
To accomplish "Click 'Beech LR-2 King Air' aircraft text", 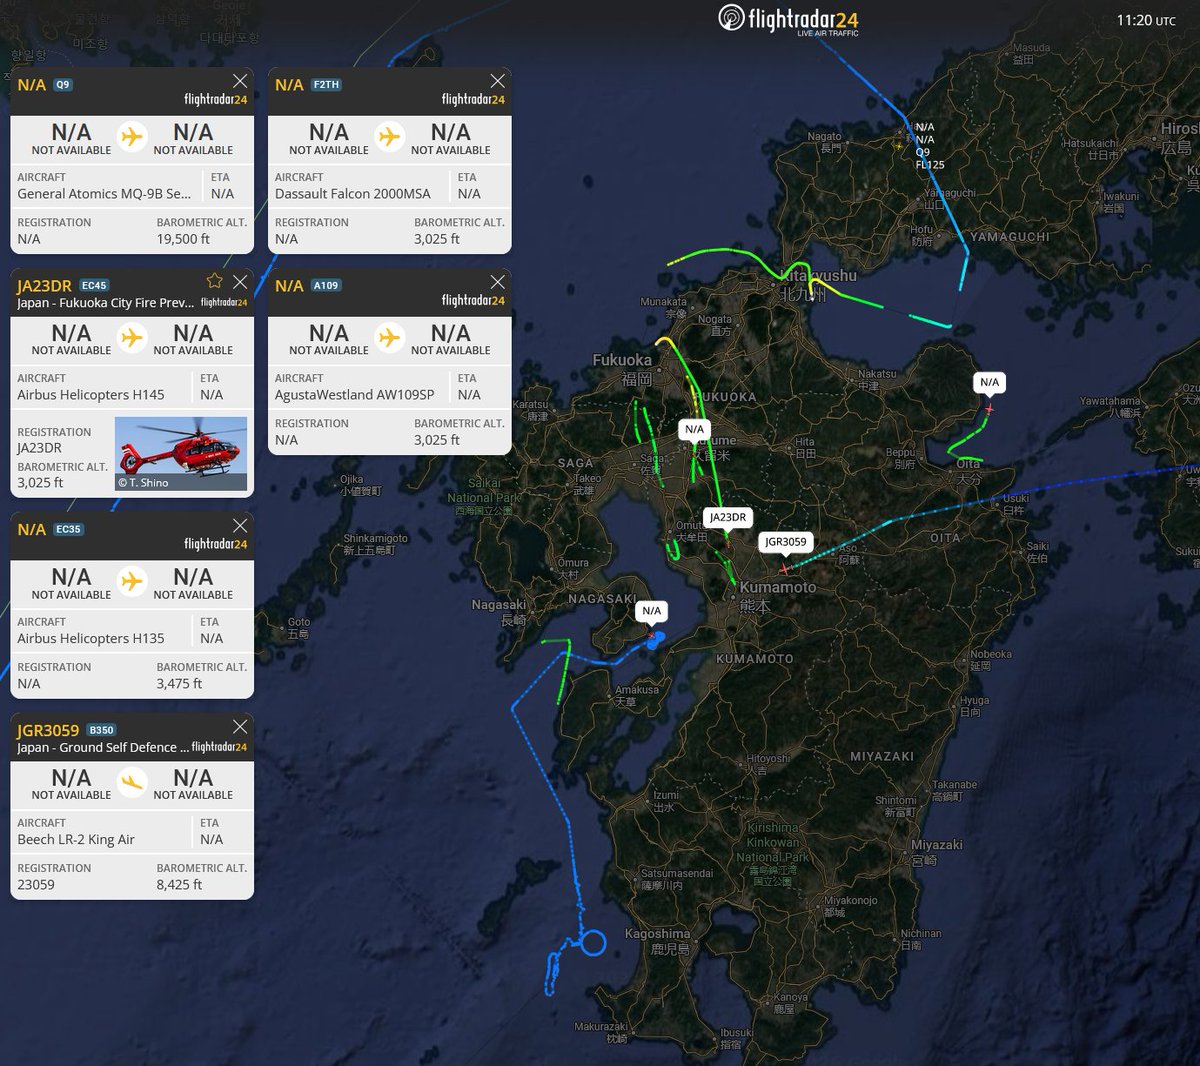I will point(76,840).
